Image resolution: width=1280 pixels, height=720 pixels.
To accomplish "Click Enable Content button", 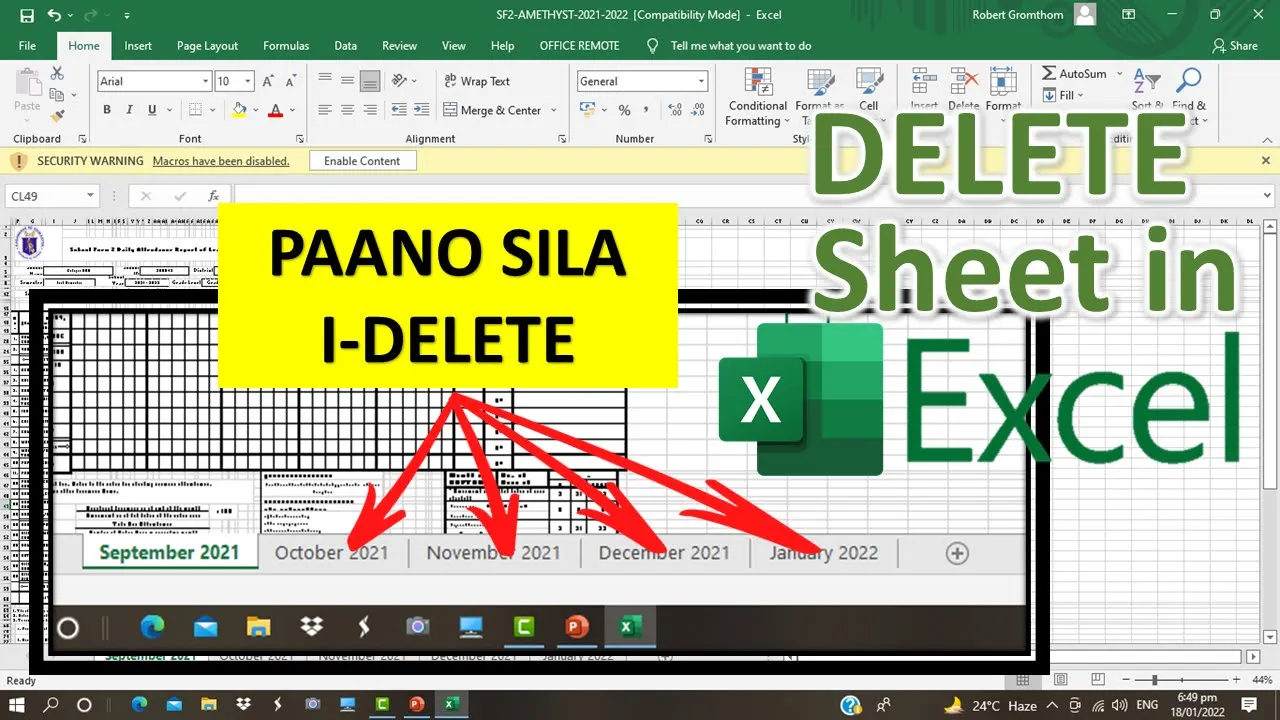I will 362,161.
